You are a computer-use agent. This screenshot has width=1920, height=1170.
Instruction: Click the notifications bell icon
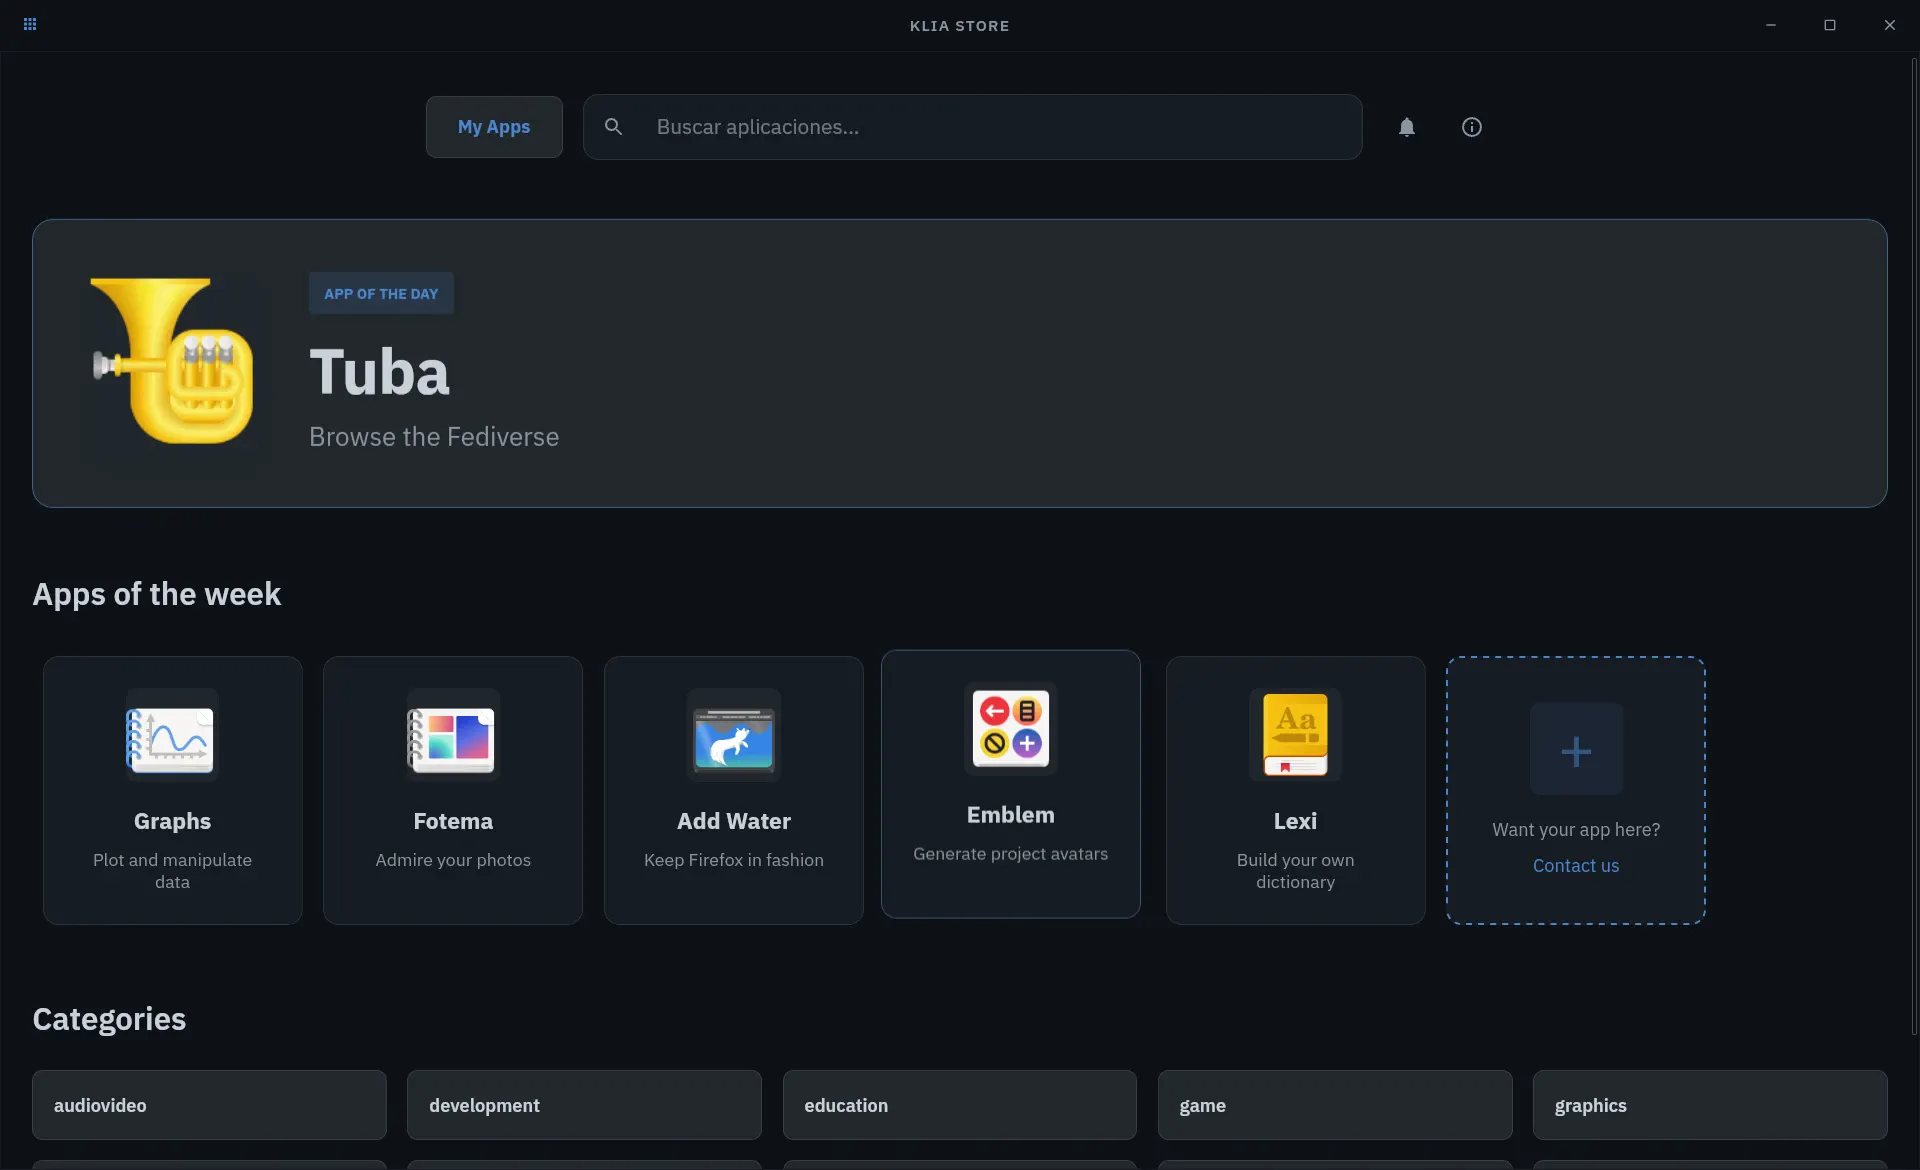pos(1407,127)
